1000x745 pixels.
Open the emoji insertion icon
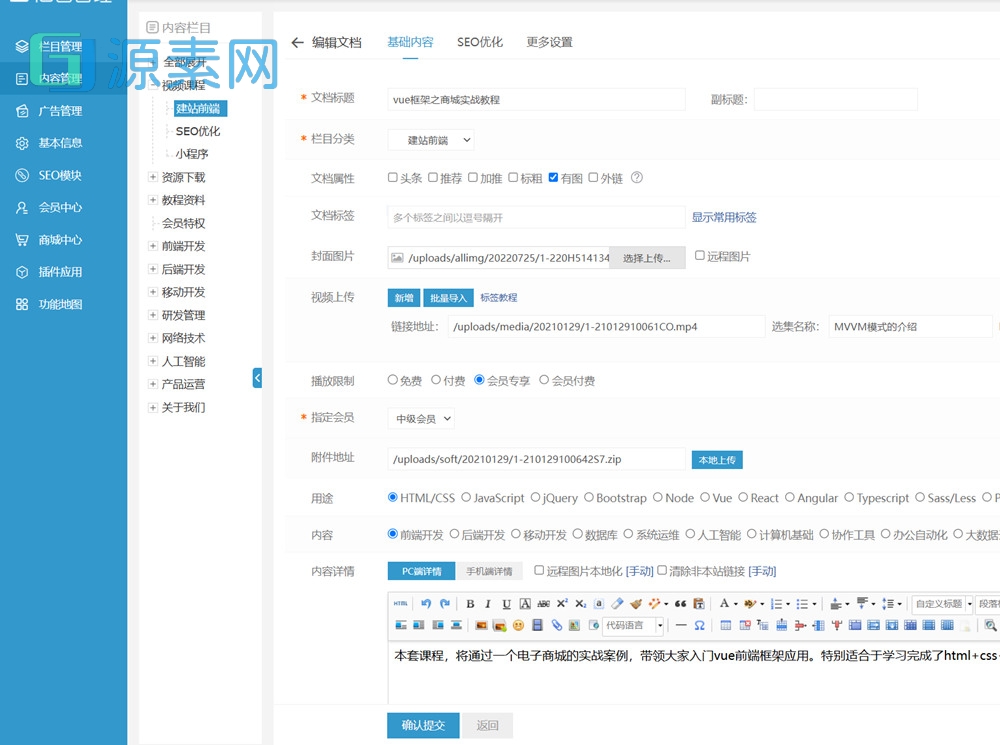click(520, 625)
